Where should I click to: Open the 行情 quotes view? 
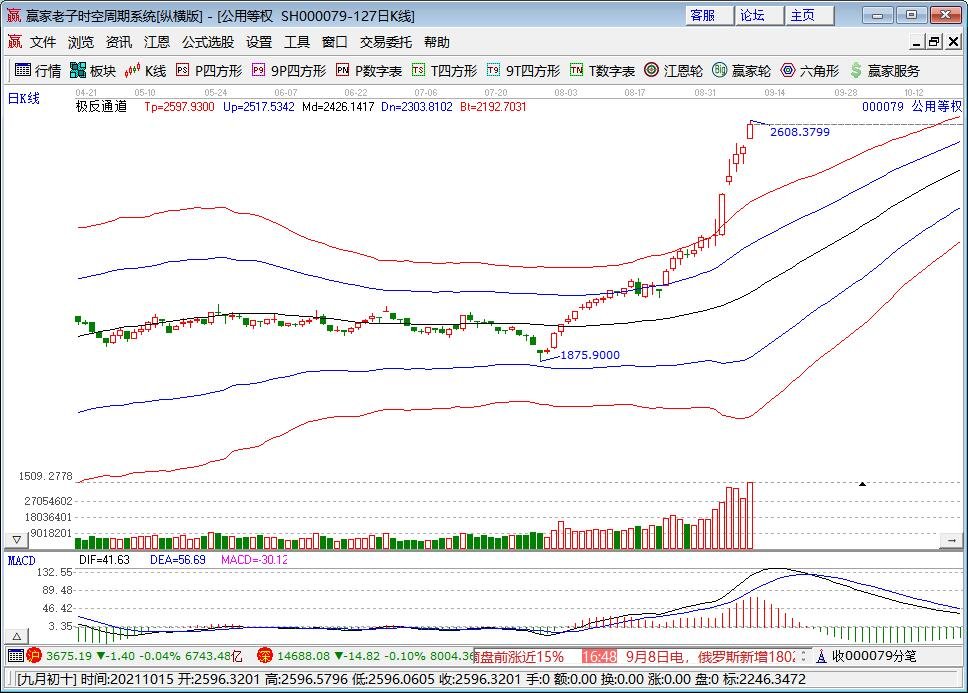(x=38, y=71)
